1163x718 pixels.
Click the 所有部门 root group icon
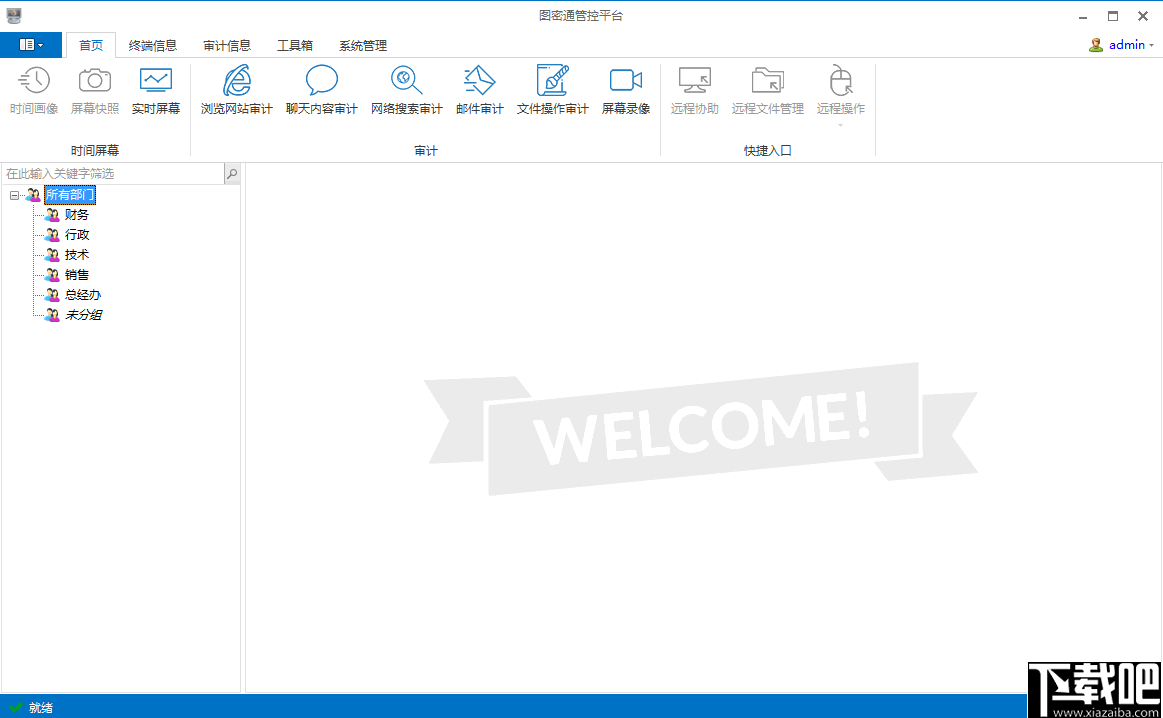pyautogui.click(x=33, y=195)
